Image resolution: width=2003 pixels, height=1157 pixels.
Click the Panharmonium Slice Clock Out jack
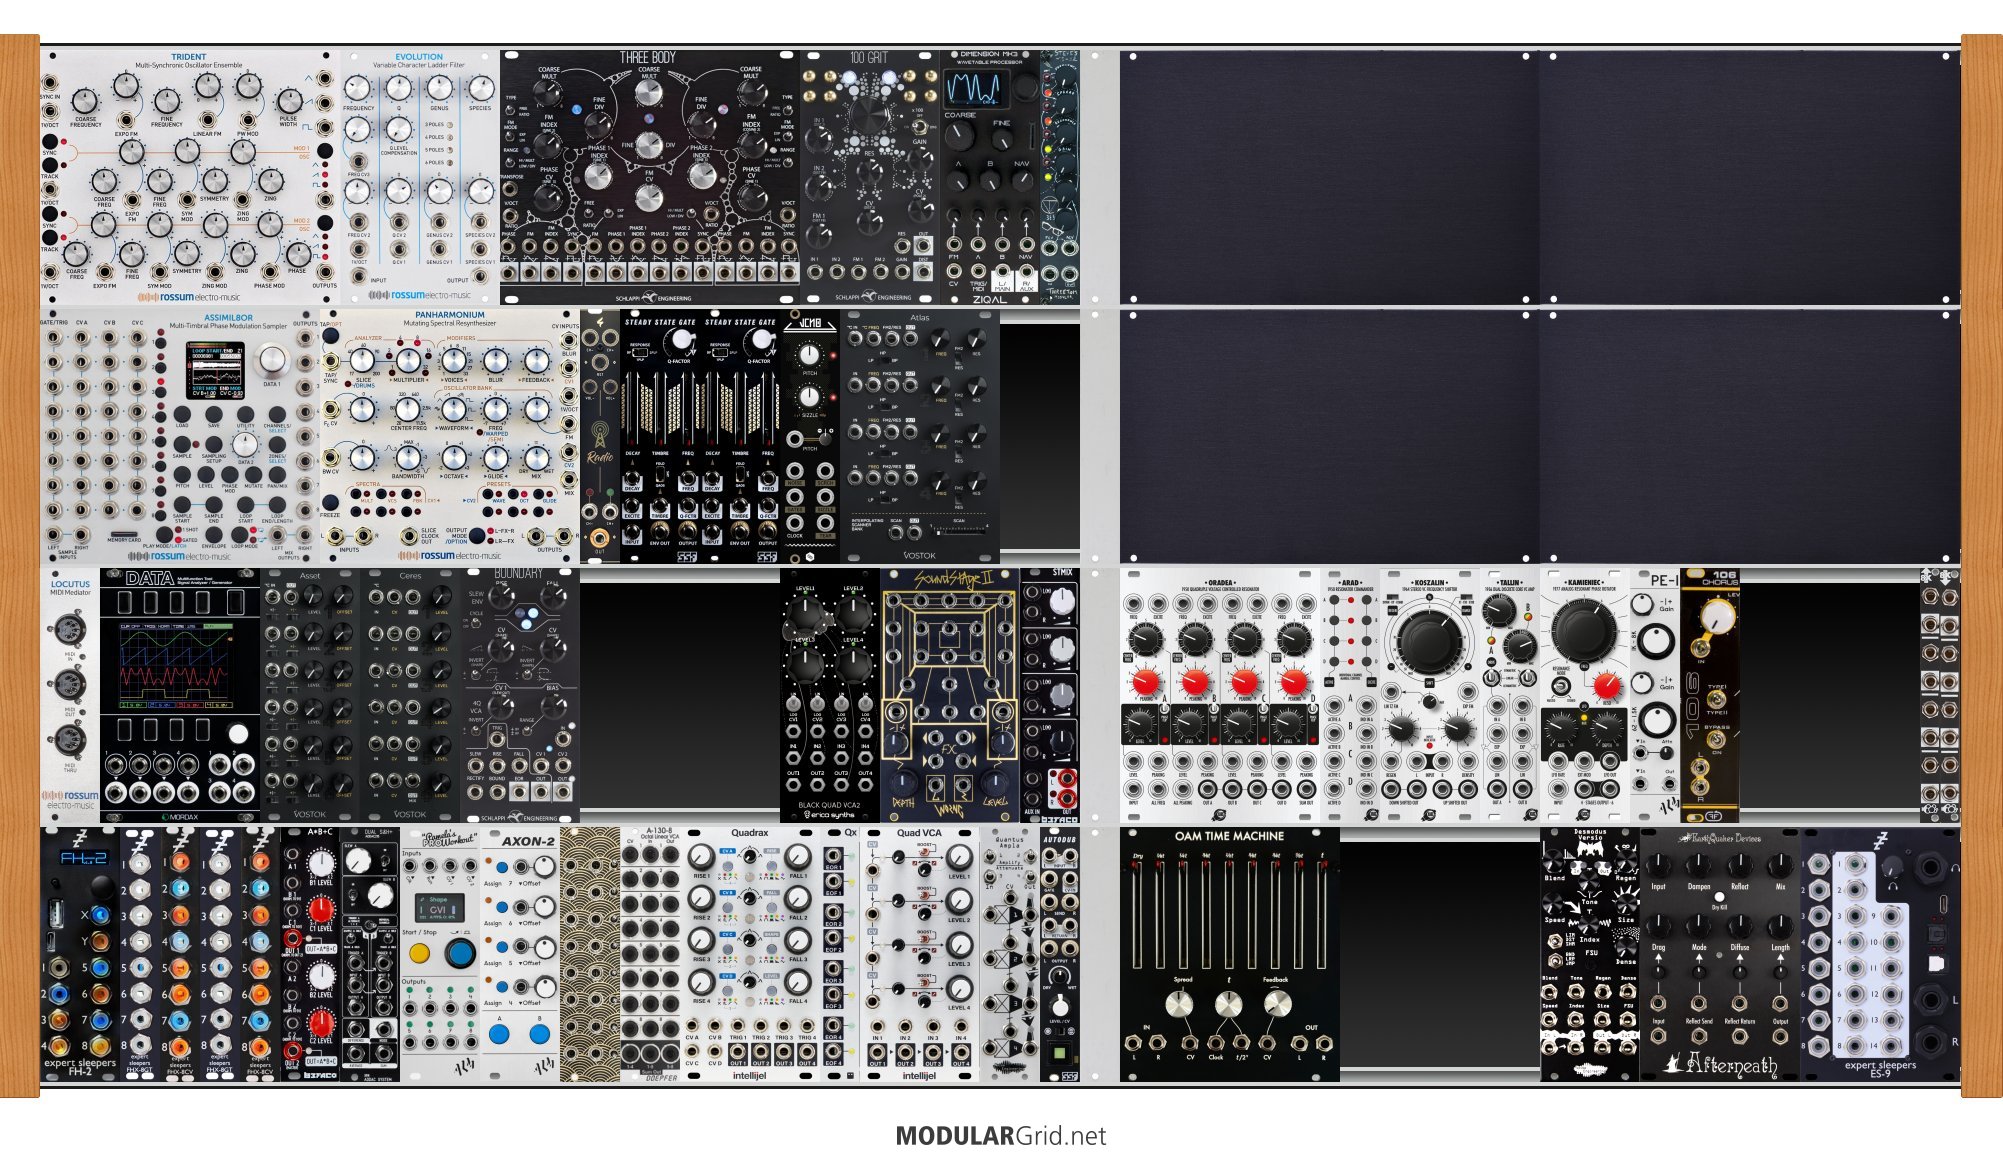coord(409,536)
